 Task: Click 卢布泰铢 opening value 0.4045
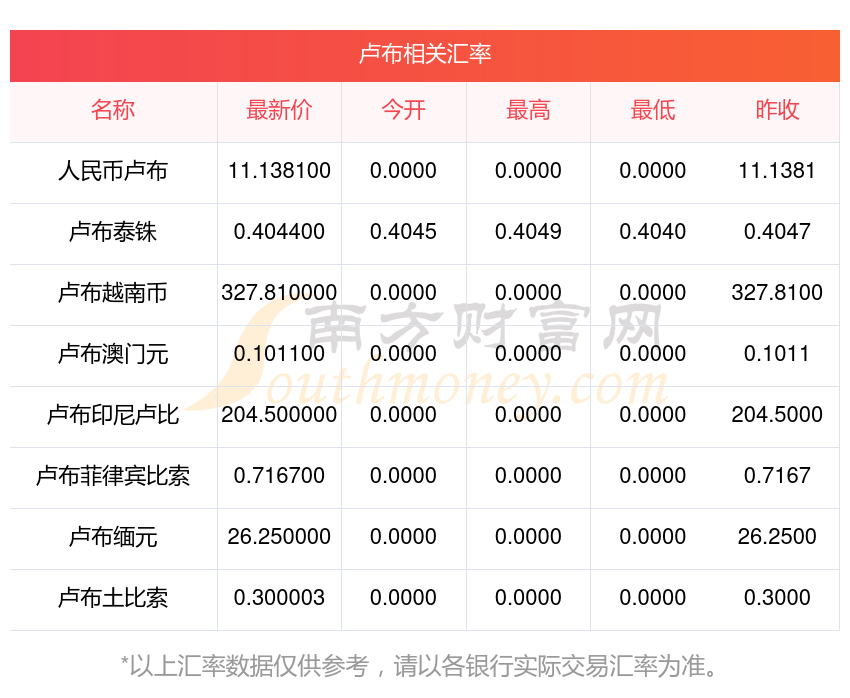(x=403, y=232)
